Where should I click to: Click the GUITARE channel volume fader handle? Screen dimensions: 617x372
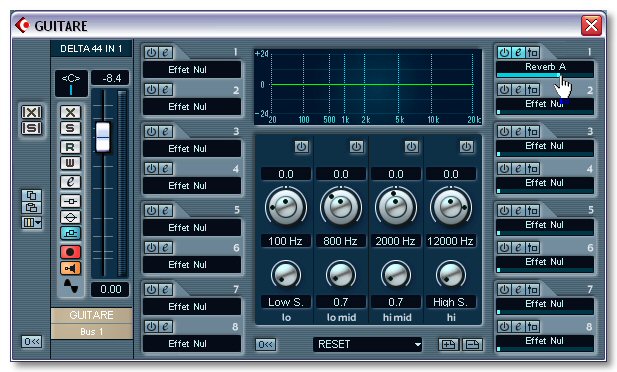103,137
